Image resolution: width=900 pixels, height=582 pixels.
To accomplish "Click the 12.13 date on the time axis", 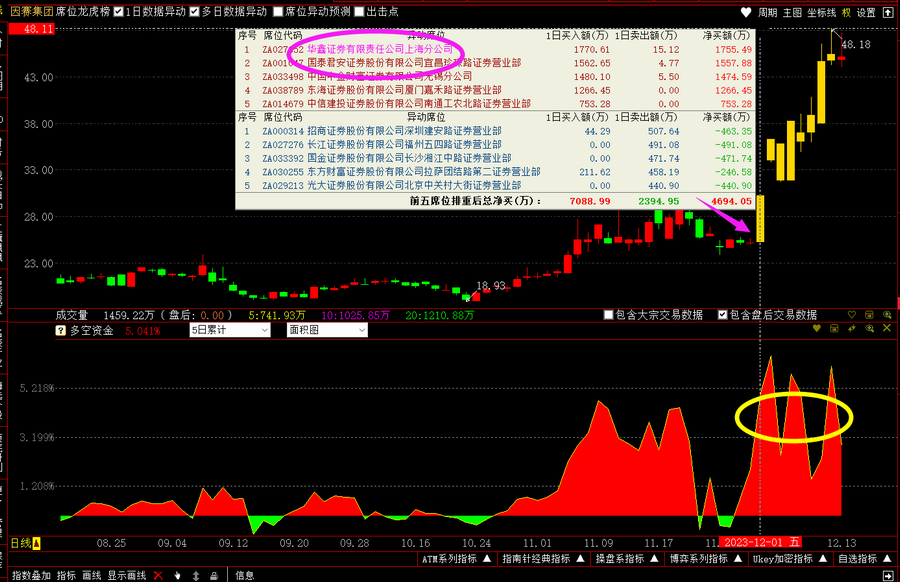I will [841, 543].
